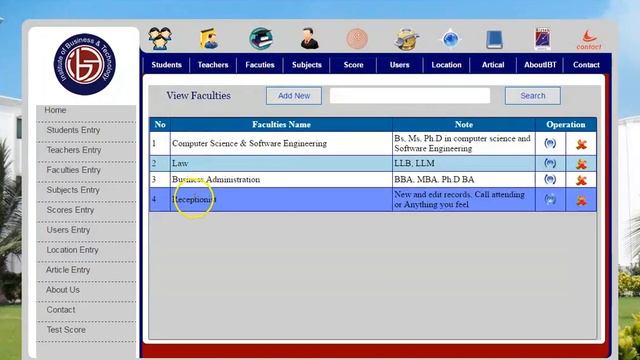This screenshot has width=640, height=360.
Task: Edit the Business Administration row
Action: [x=550, y=179]
